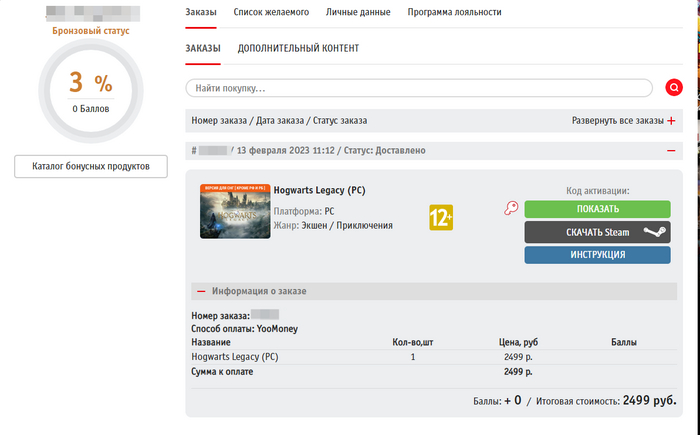Image resolution: width=700 pixels, height=435 pixels.
Task: Open the Каталог бонусных продуктов button
Action: pos(91,166)
